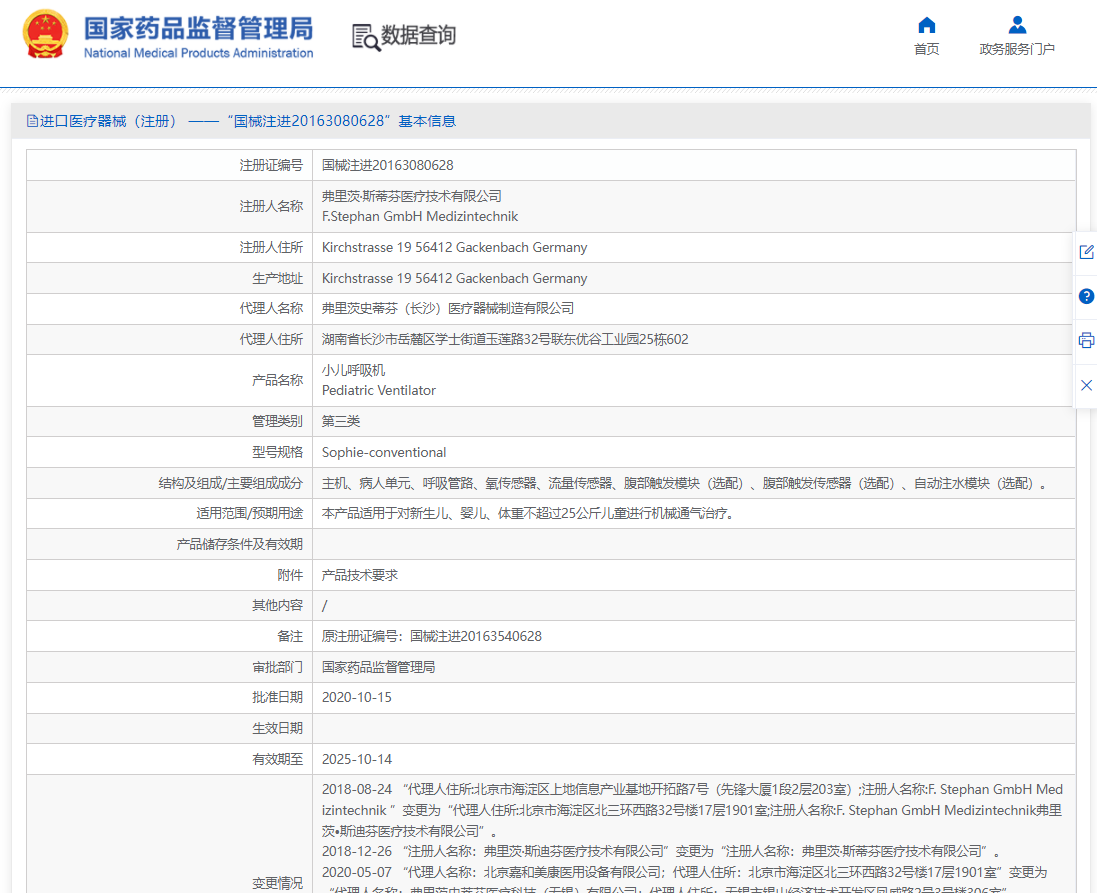Select the expiry date 2025-10-14
The image size is (1097, 893).
356,759
